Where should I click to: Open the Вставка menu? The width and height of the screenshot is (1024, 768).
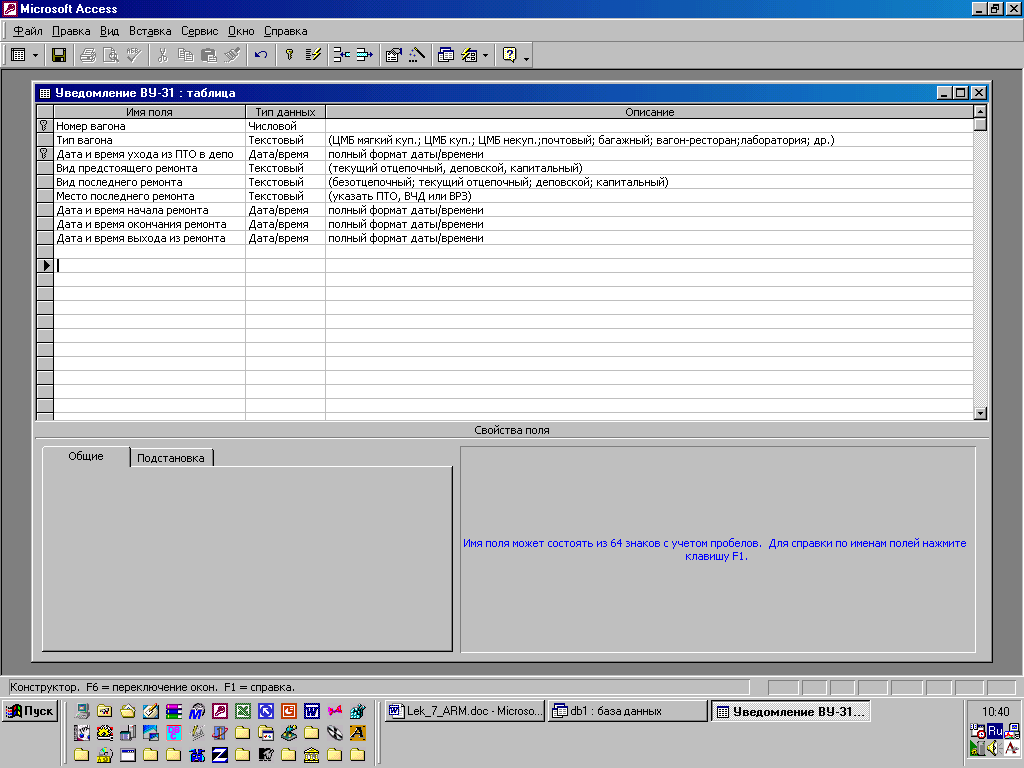coord(150,31)
